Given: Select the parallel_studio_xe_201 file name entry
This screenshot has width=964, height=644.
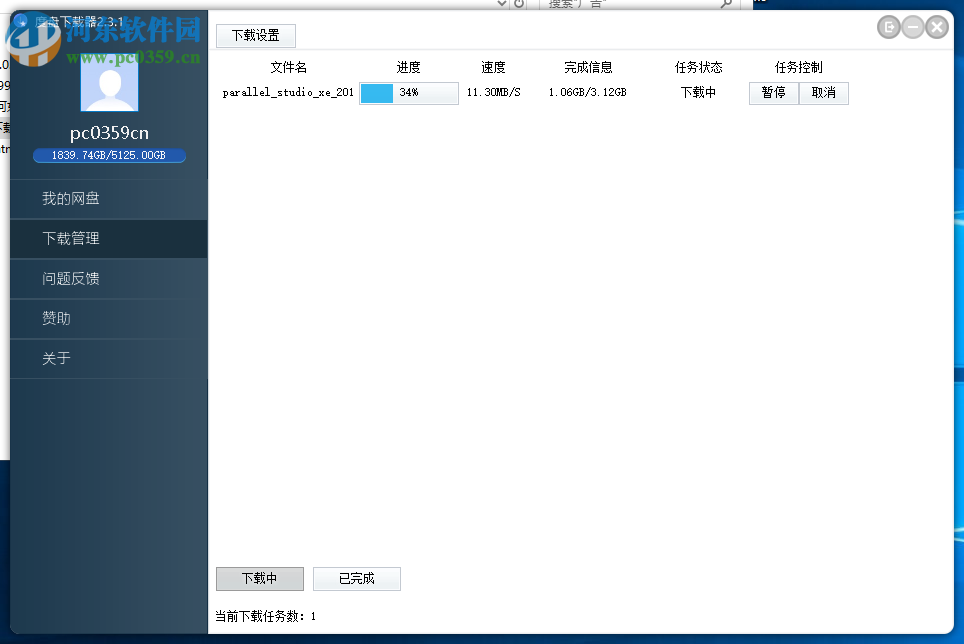Looking at the screenshot, I should (x=288, y=93).
